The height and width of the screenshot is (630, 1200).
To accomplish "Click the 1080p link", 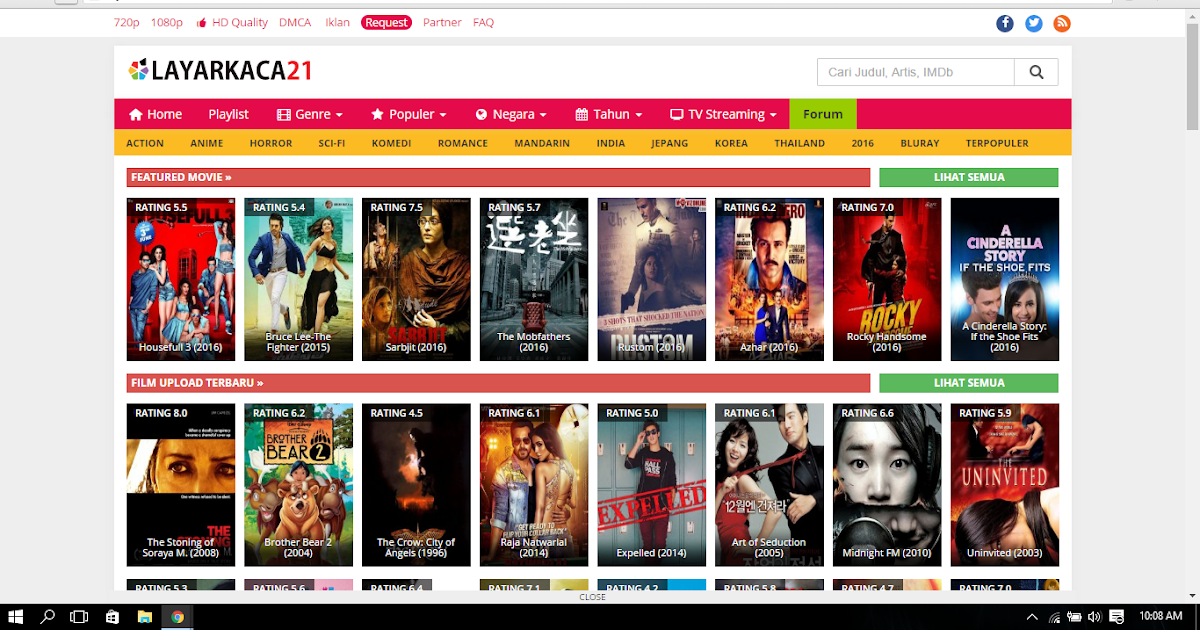I will coord(167,22).
